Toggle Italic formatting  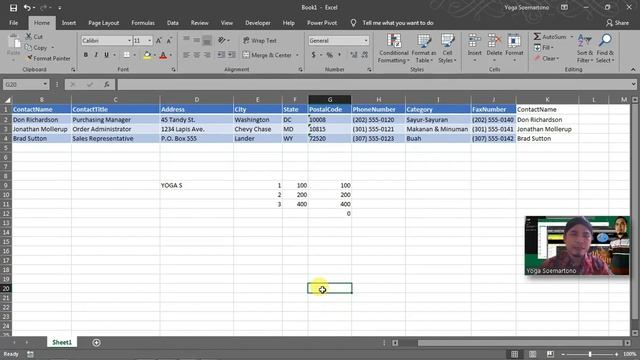[96, 55]
